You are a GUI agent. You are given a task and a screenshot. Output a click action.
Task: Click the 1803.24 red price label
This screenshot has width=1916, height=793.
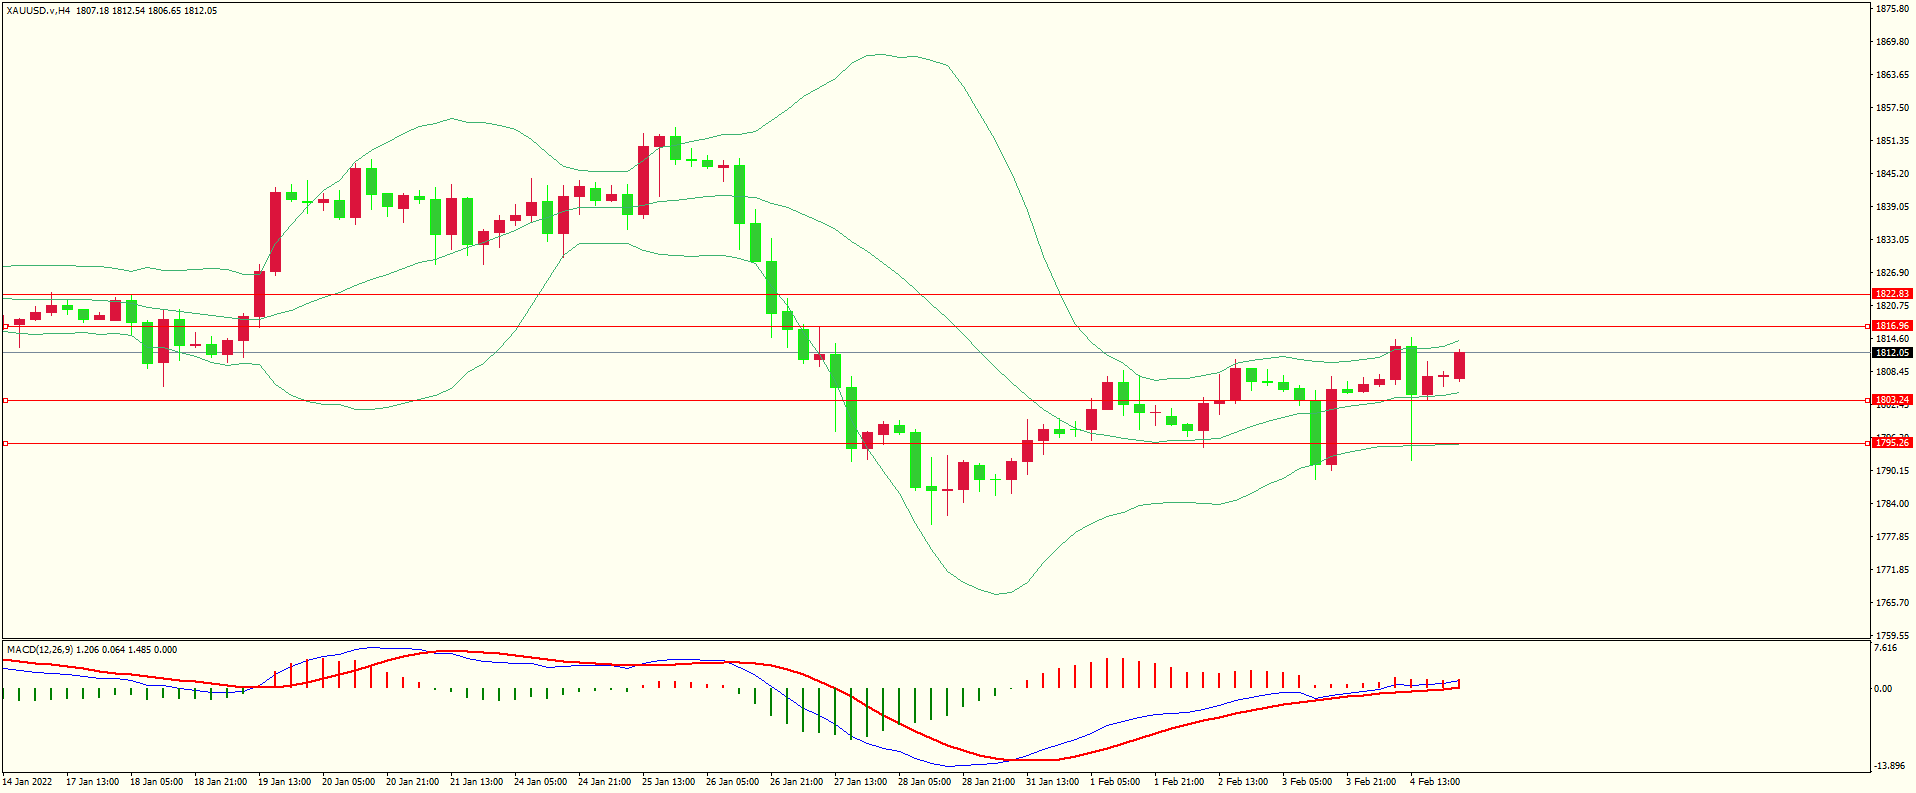click(1891, 400)
